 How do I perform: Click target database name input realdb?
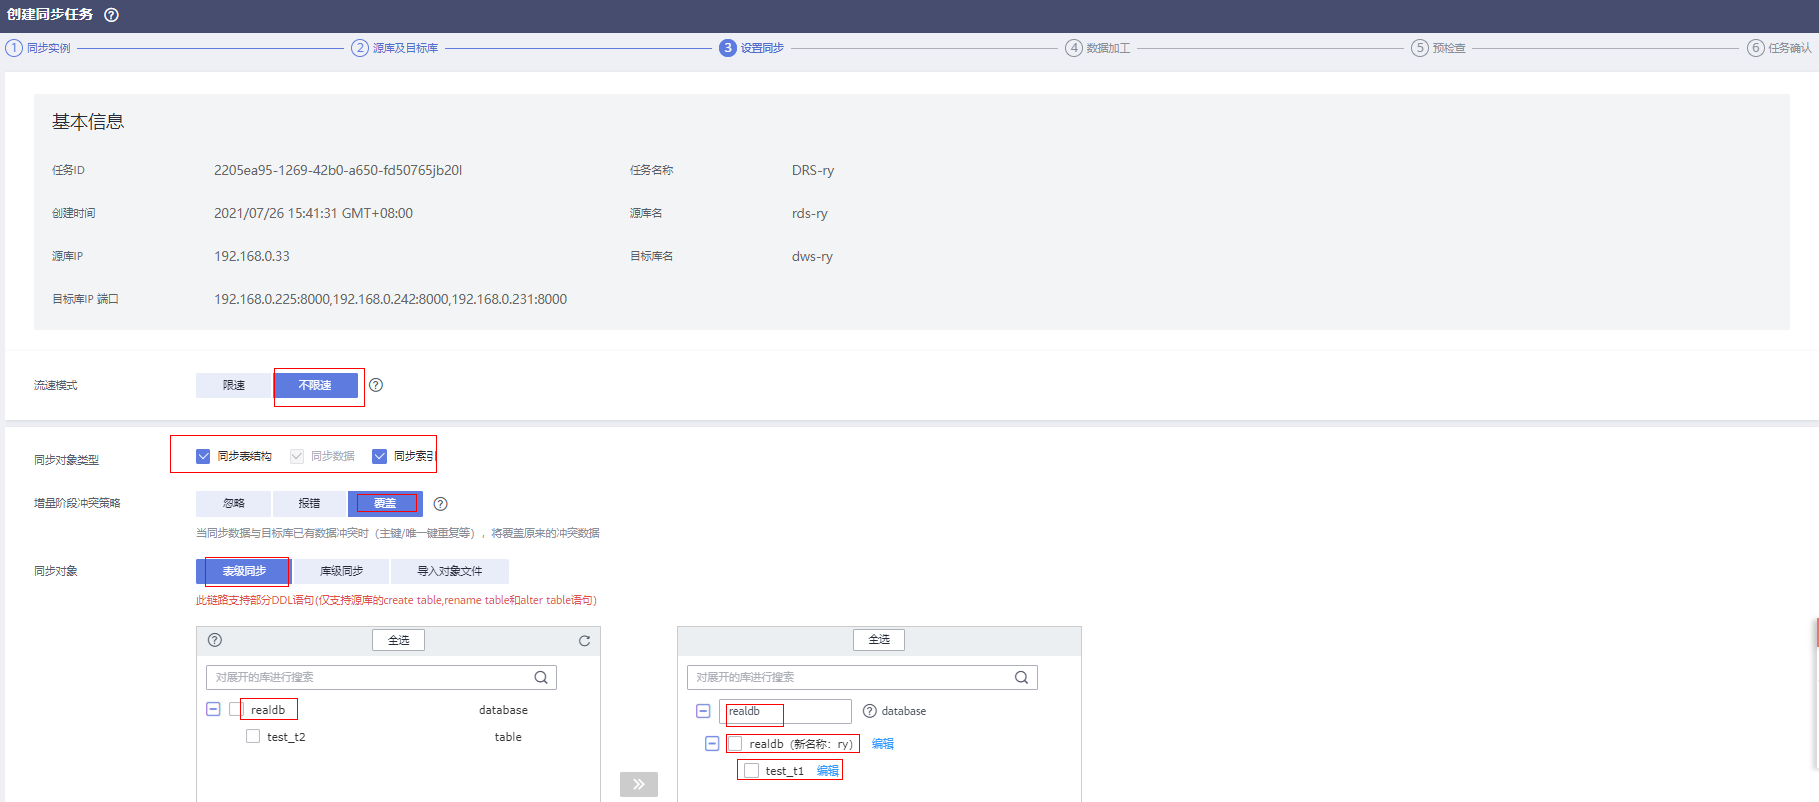pyautogui.click(x=785, y=711)
